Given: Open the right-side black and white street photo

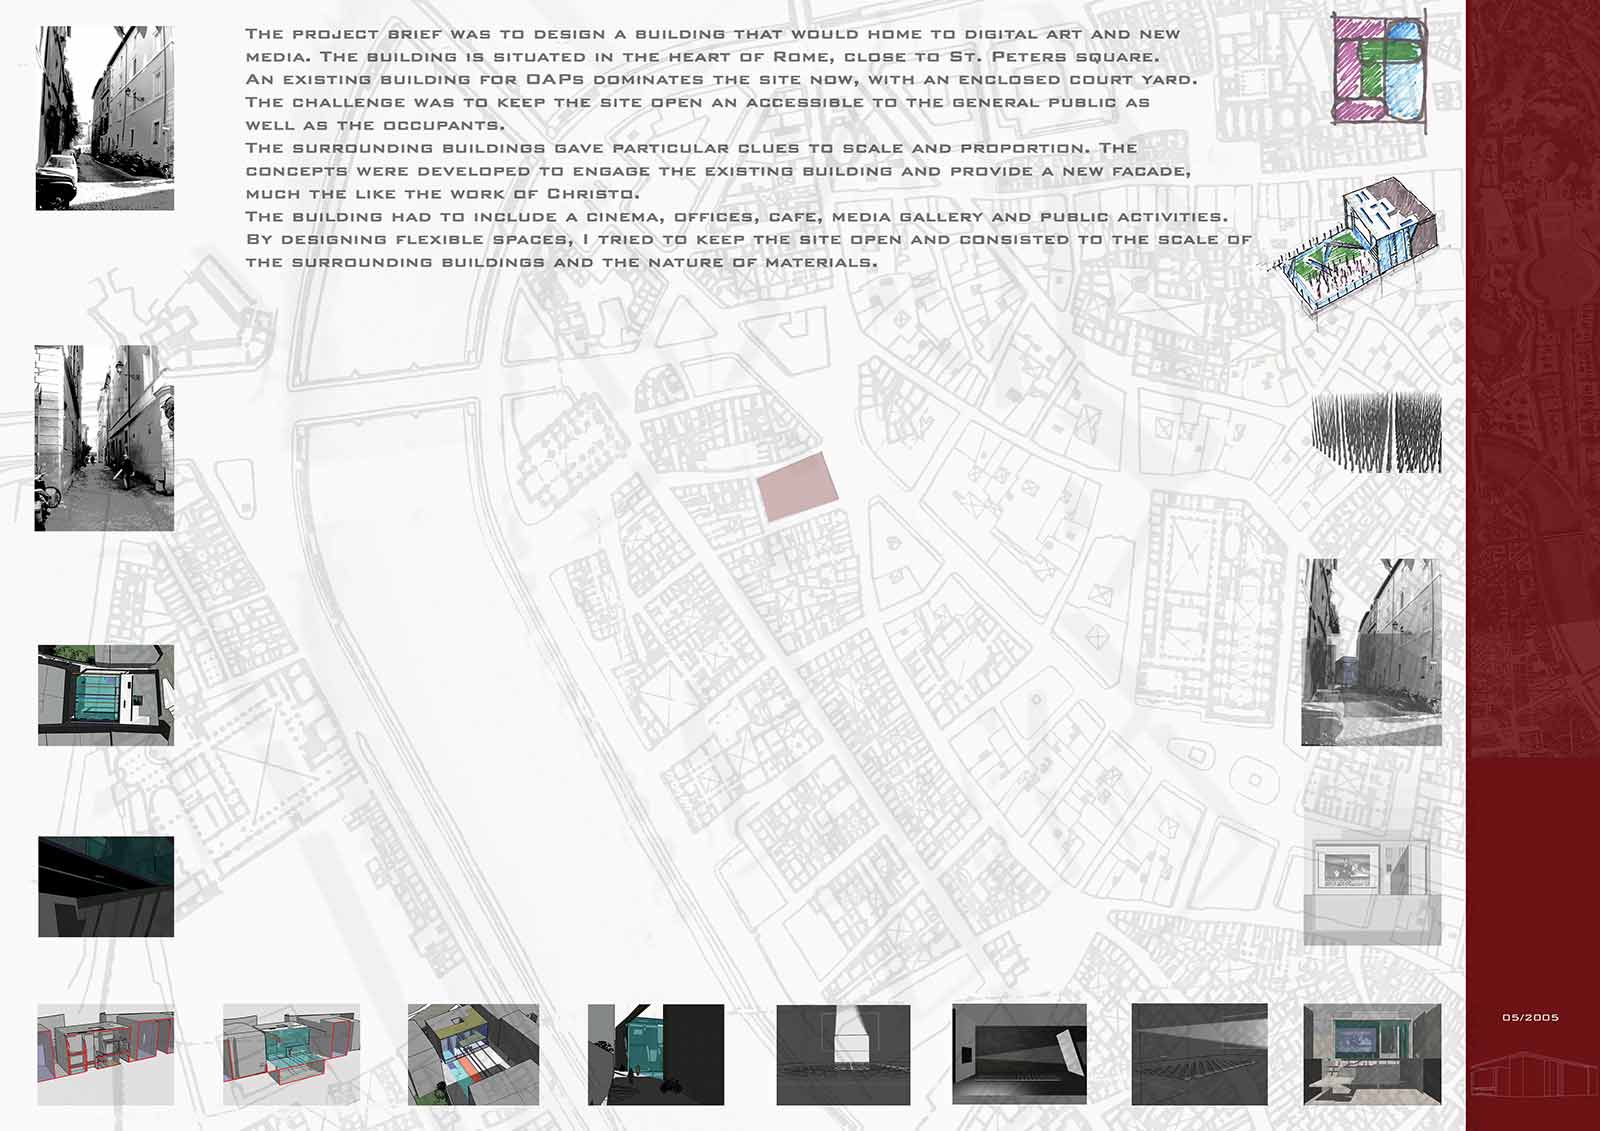Looking at the screenshot, I should [1371, 652].
